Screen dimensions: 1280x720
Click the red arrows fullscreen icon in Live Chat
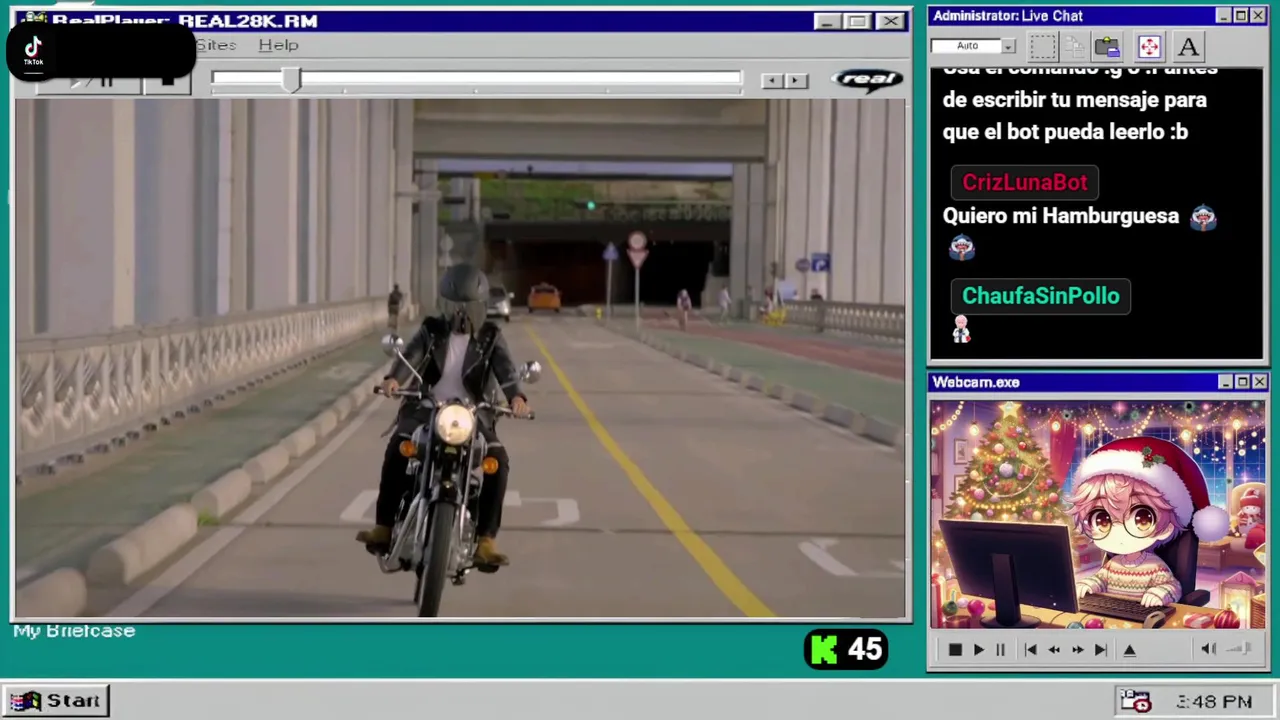(1149, 46)
